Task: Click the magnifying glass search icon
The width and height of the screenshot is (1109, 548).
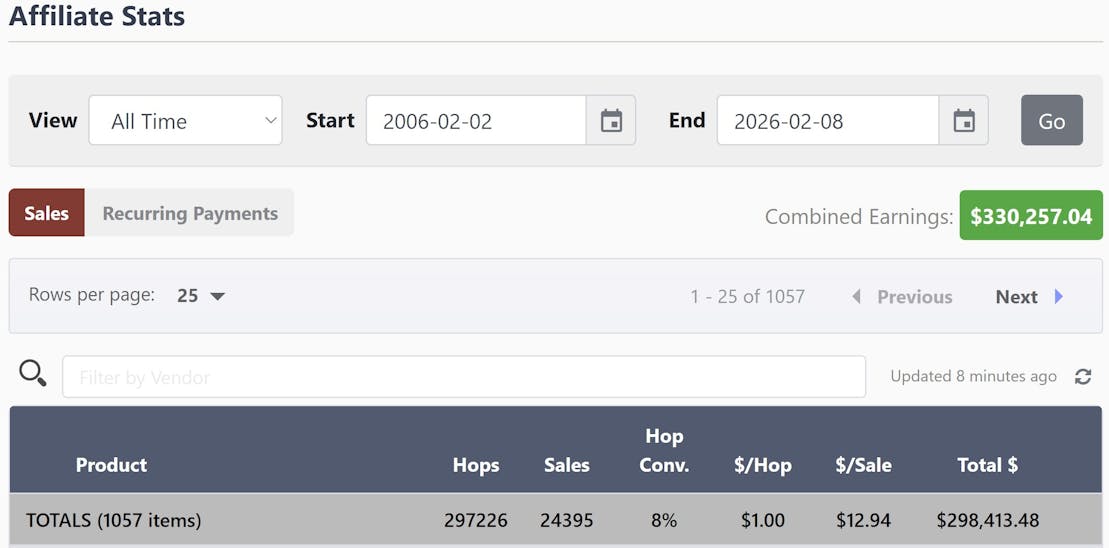Action: [33, 374]
